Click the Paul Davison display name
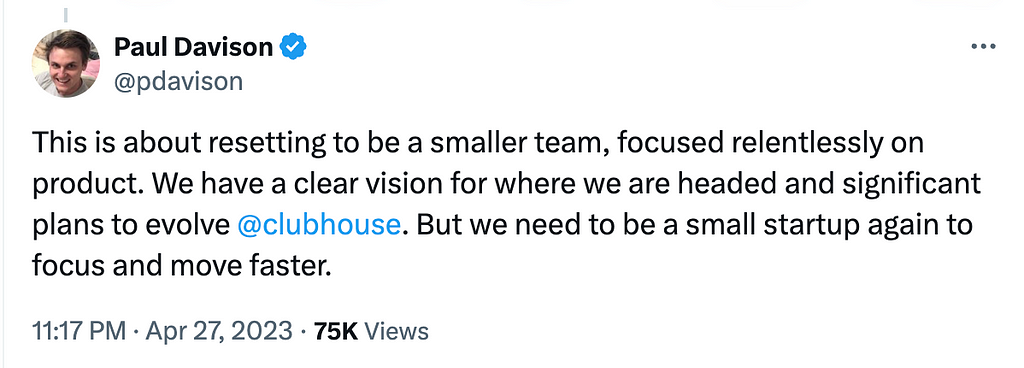Image resolution: width=1024 pixels, height=368 pixels. click(x=193, y=47)
